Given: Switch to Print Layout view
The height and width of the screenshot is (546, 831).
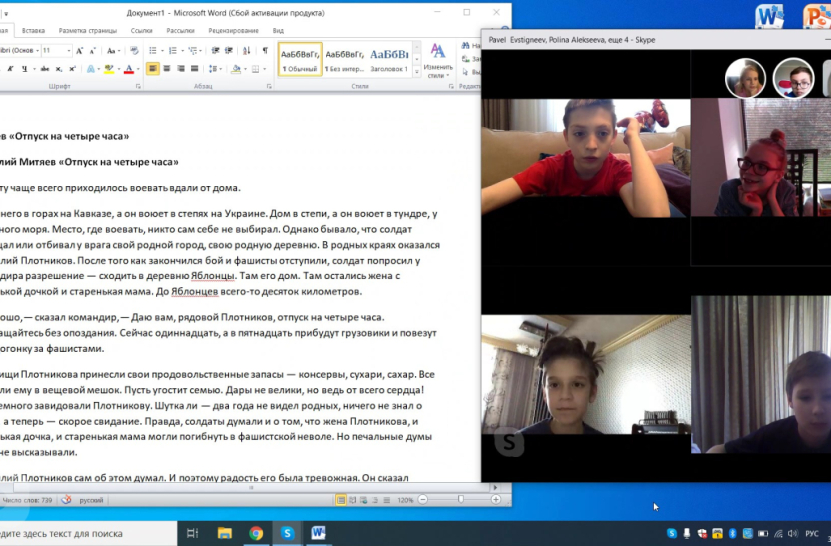Looking at the screenshot, I should click(x=341, y=500).
